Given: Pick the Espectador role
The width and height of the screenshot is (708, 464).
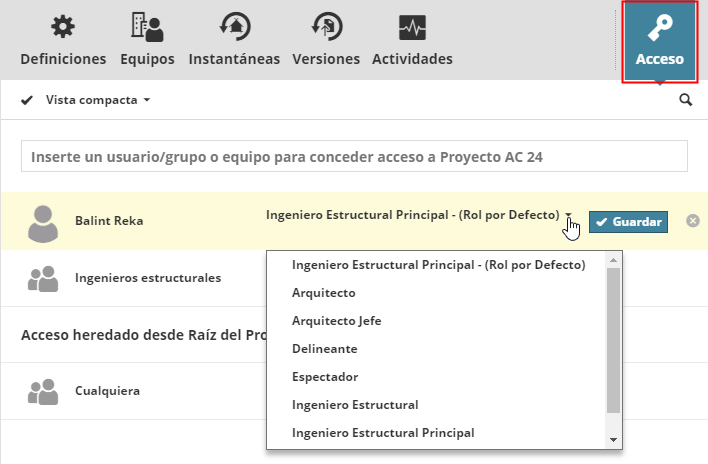Looking at the screenshot, I should coord(324,377).
